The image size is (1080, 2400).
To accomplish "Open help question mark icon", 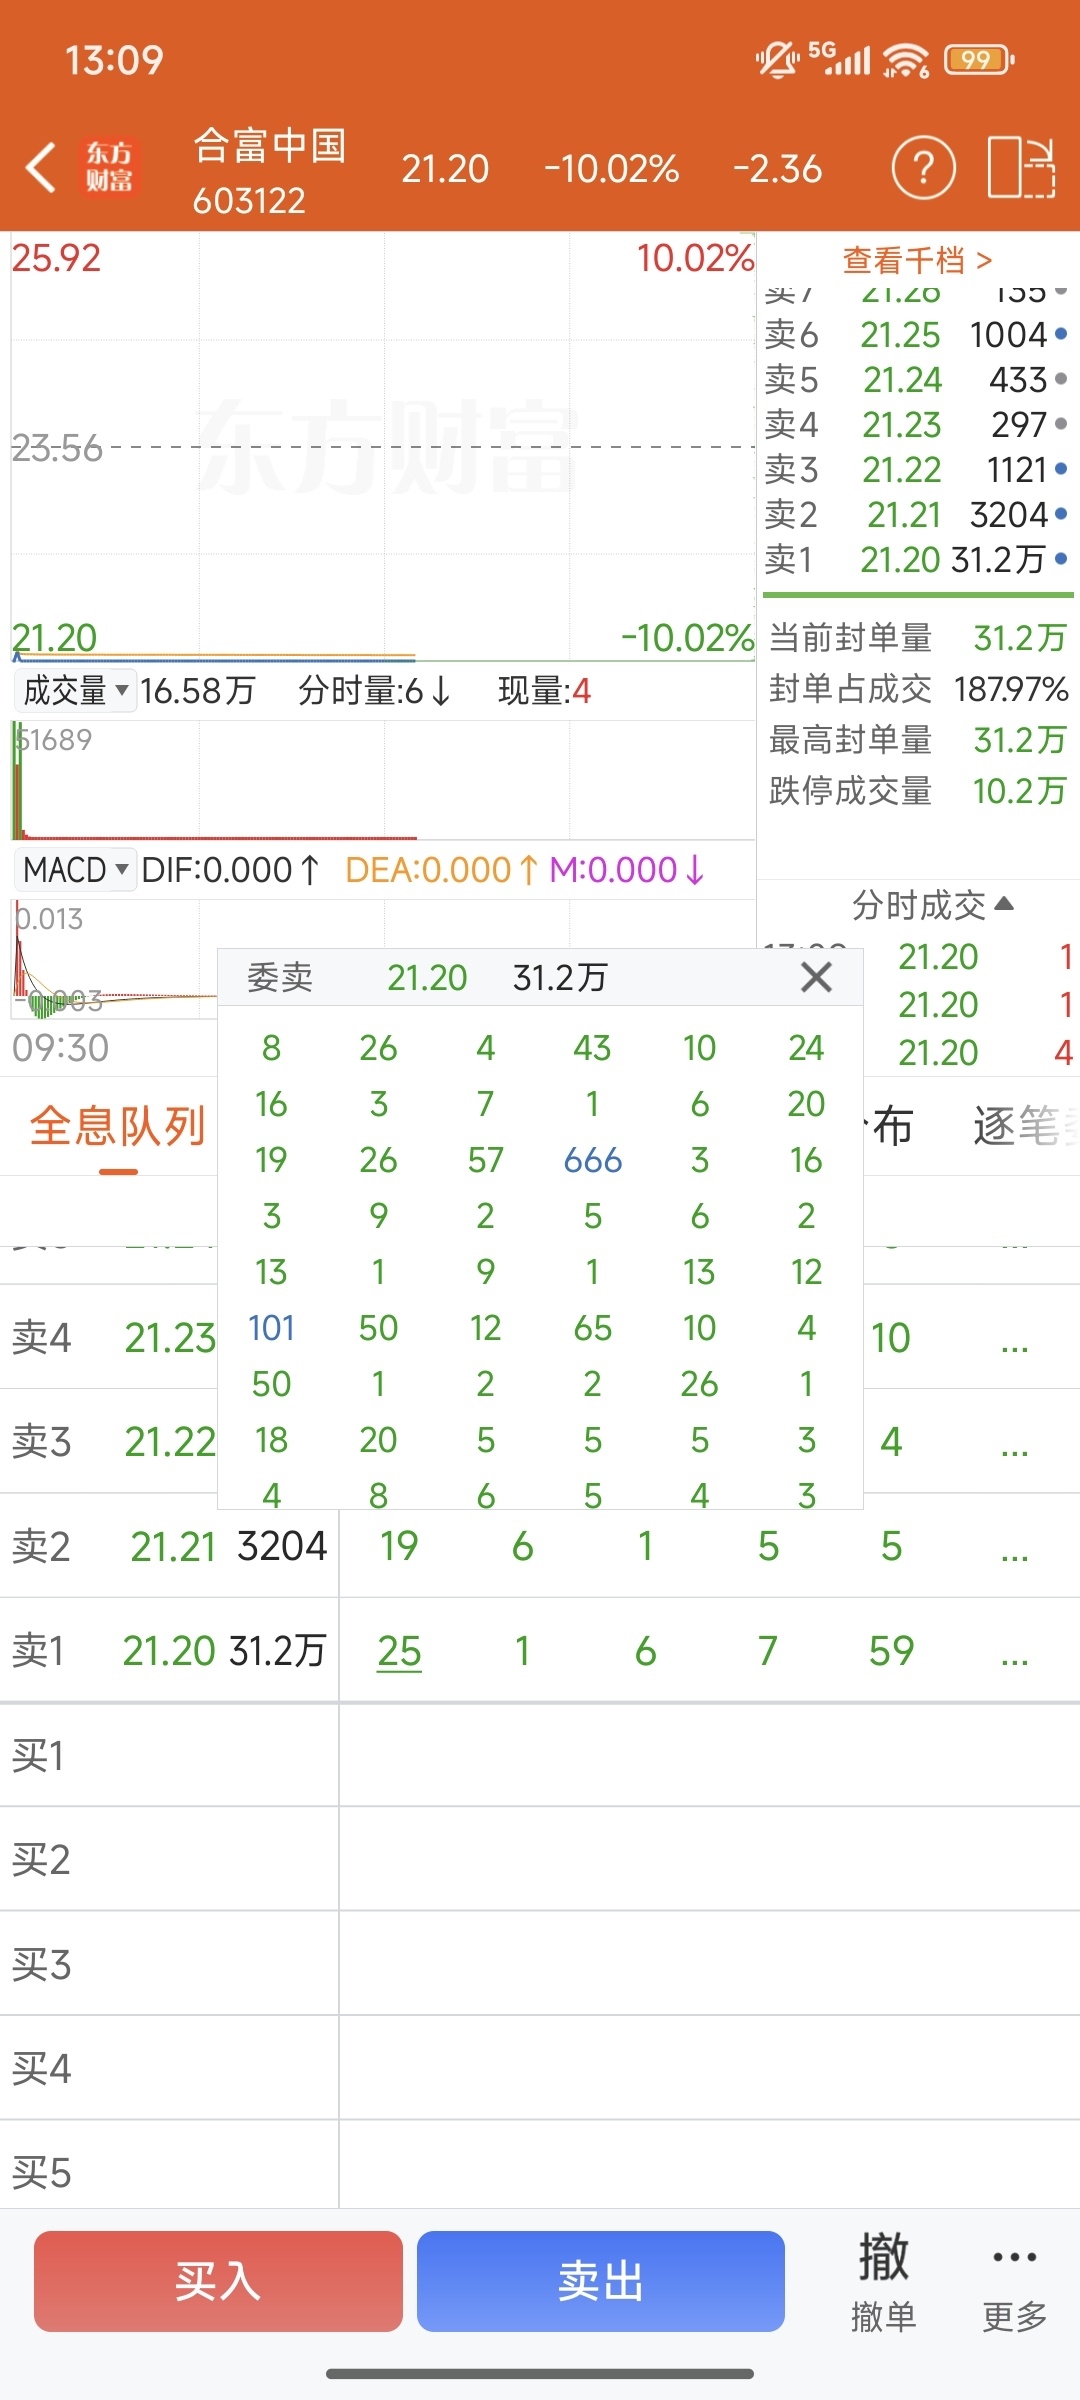I will 923,167.
